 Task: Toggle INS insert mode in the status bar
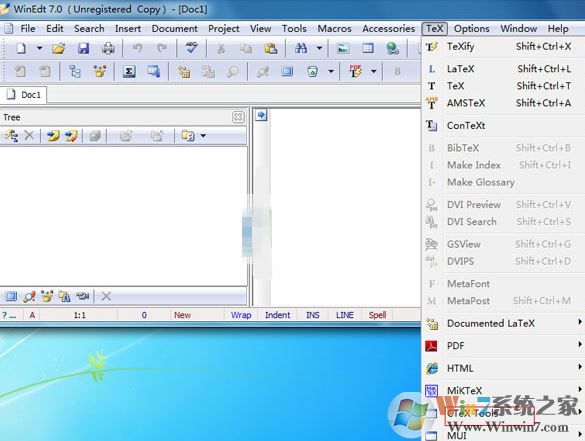(x=313, y=315)
